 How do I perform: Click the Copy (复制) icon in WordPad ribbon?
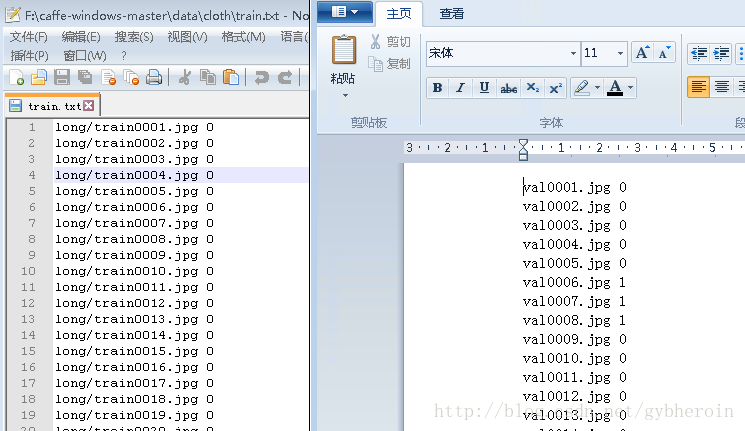tap(375, 64)
